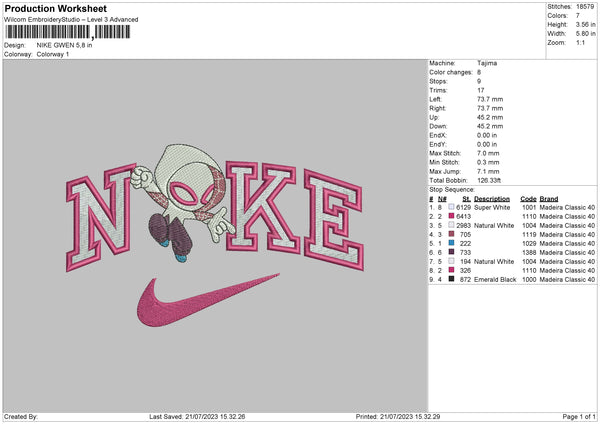Click the Gwen character in the design preview
The image size is (600, 424).
click(183, 202)
